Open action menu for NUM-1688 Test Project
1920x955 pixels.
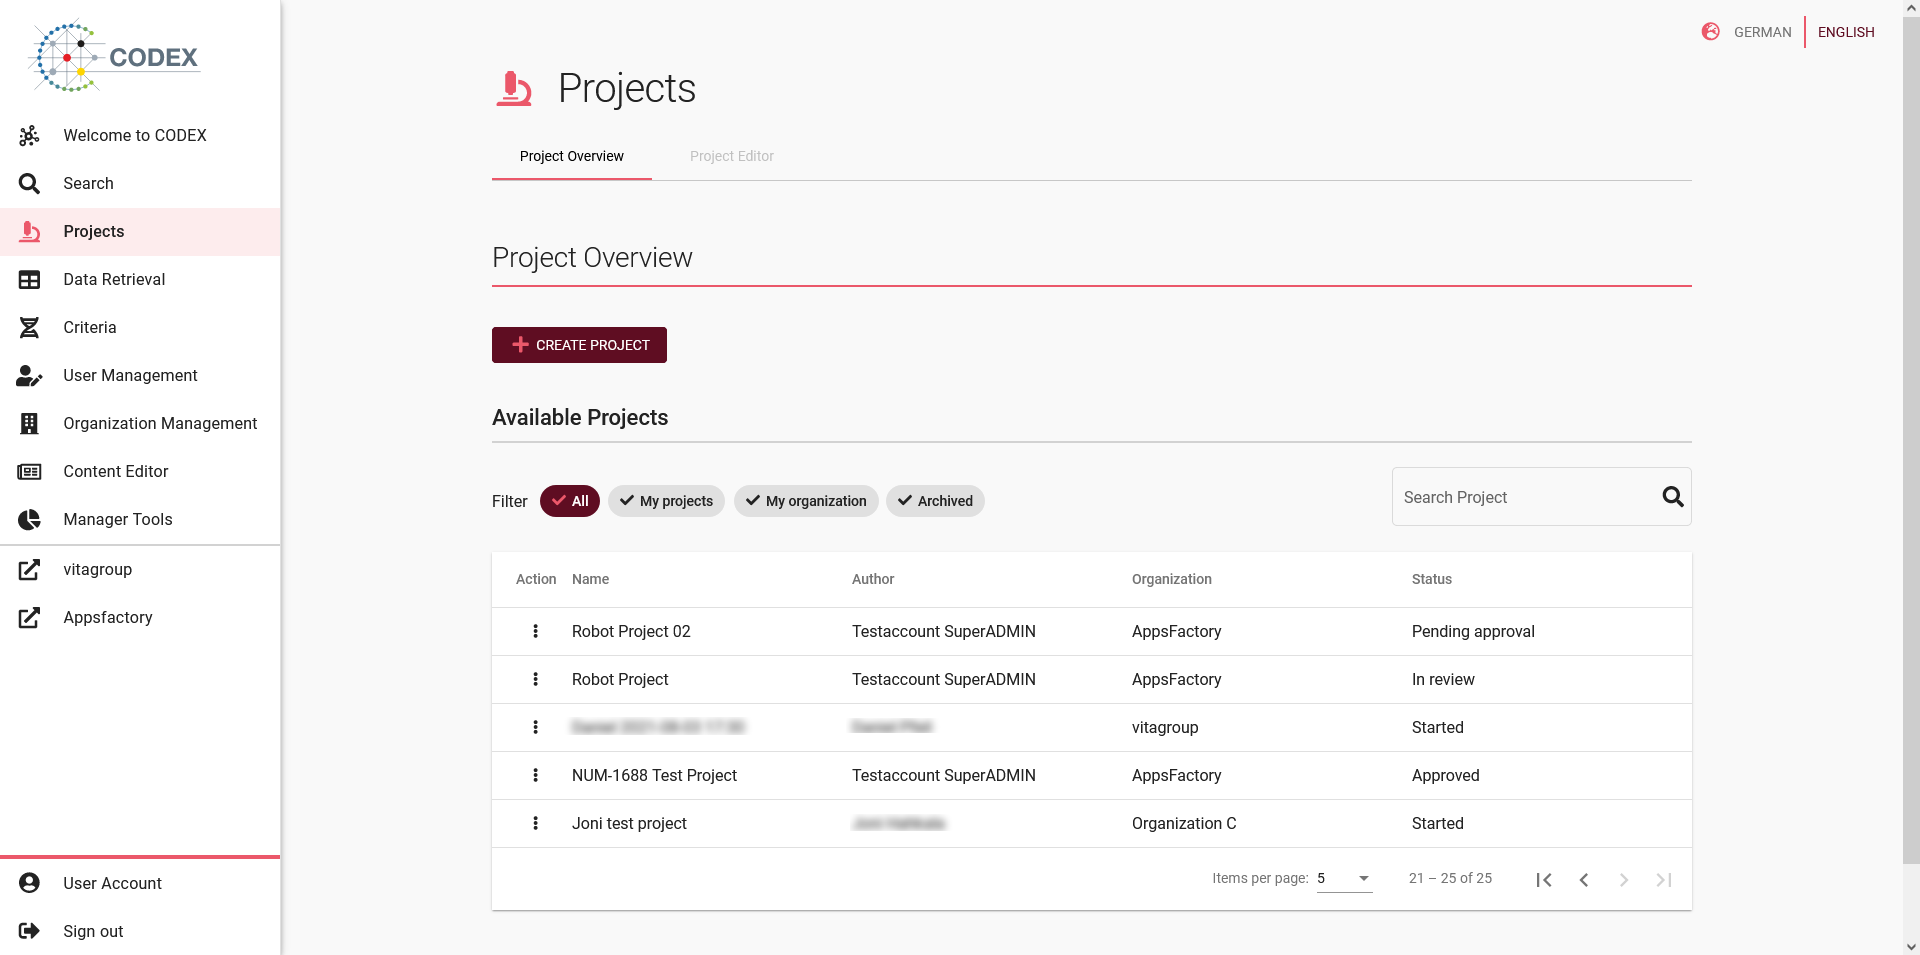pos(535,775)
